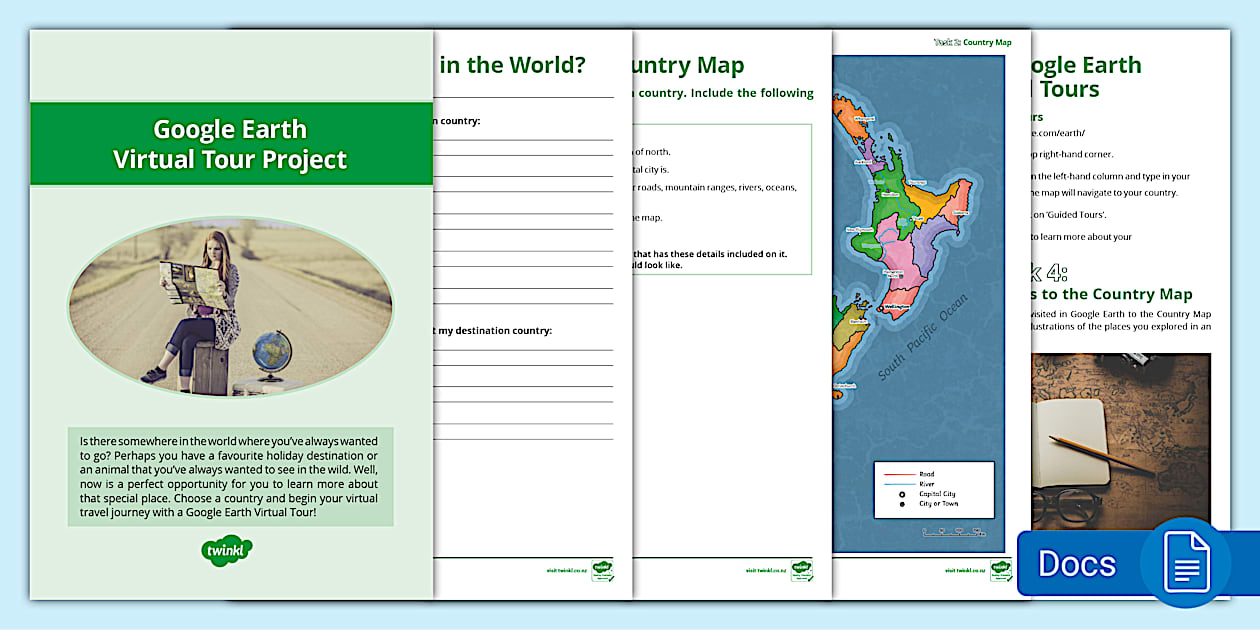Screen dimensions: 1260x630
Task: Expand the 'Task 2: Country Map' page header
Action: 688,65
